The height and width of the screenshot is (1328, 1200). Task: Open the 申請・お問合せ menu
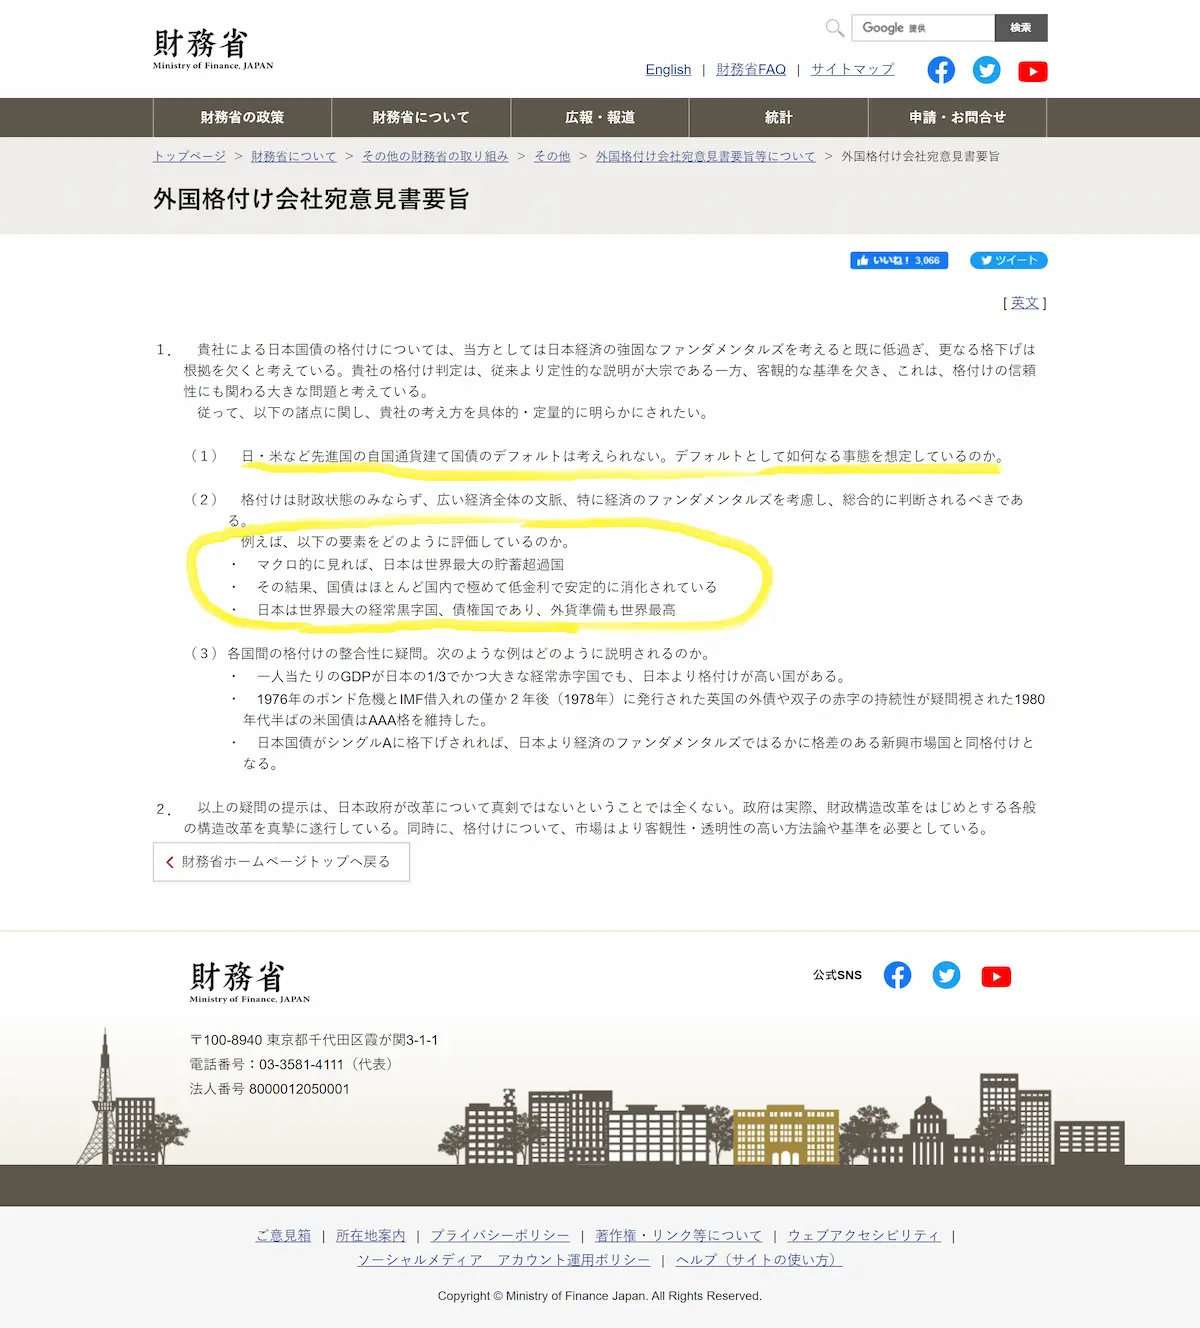point(957,117)
